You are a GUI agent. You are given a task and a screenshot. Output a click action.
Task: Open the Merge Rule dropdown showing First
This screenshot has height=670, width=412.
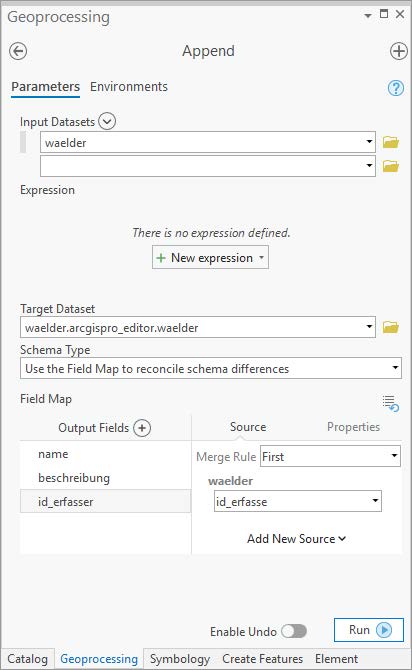330,456
